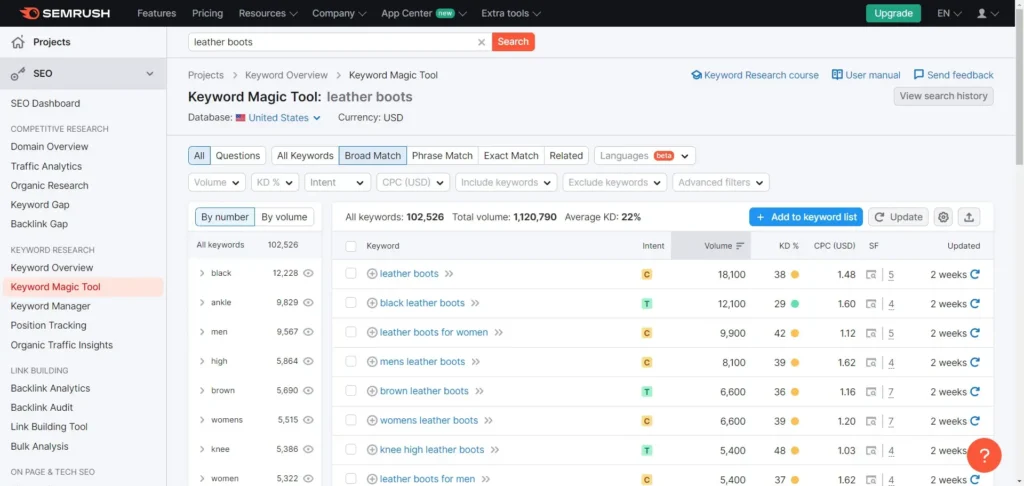
Task: Check the 'leather boots for women' checkbox
Action: click(x=351, y=332)
